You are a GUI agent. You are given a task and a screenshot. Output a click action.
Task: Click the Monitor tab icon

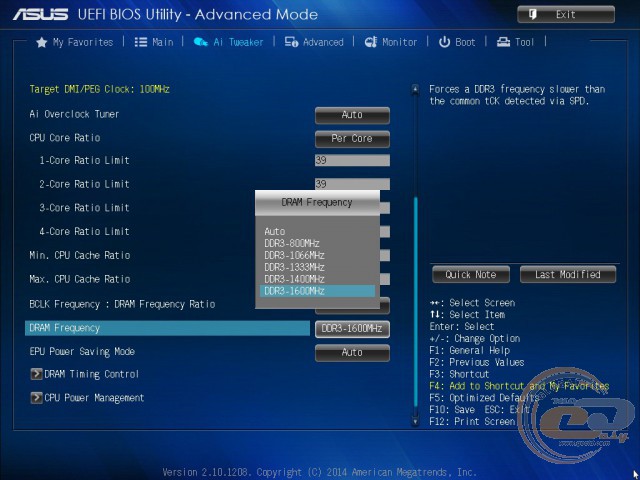[x=371, y=42]
